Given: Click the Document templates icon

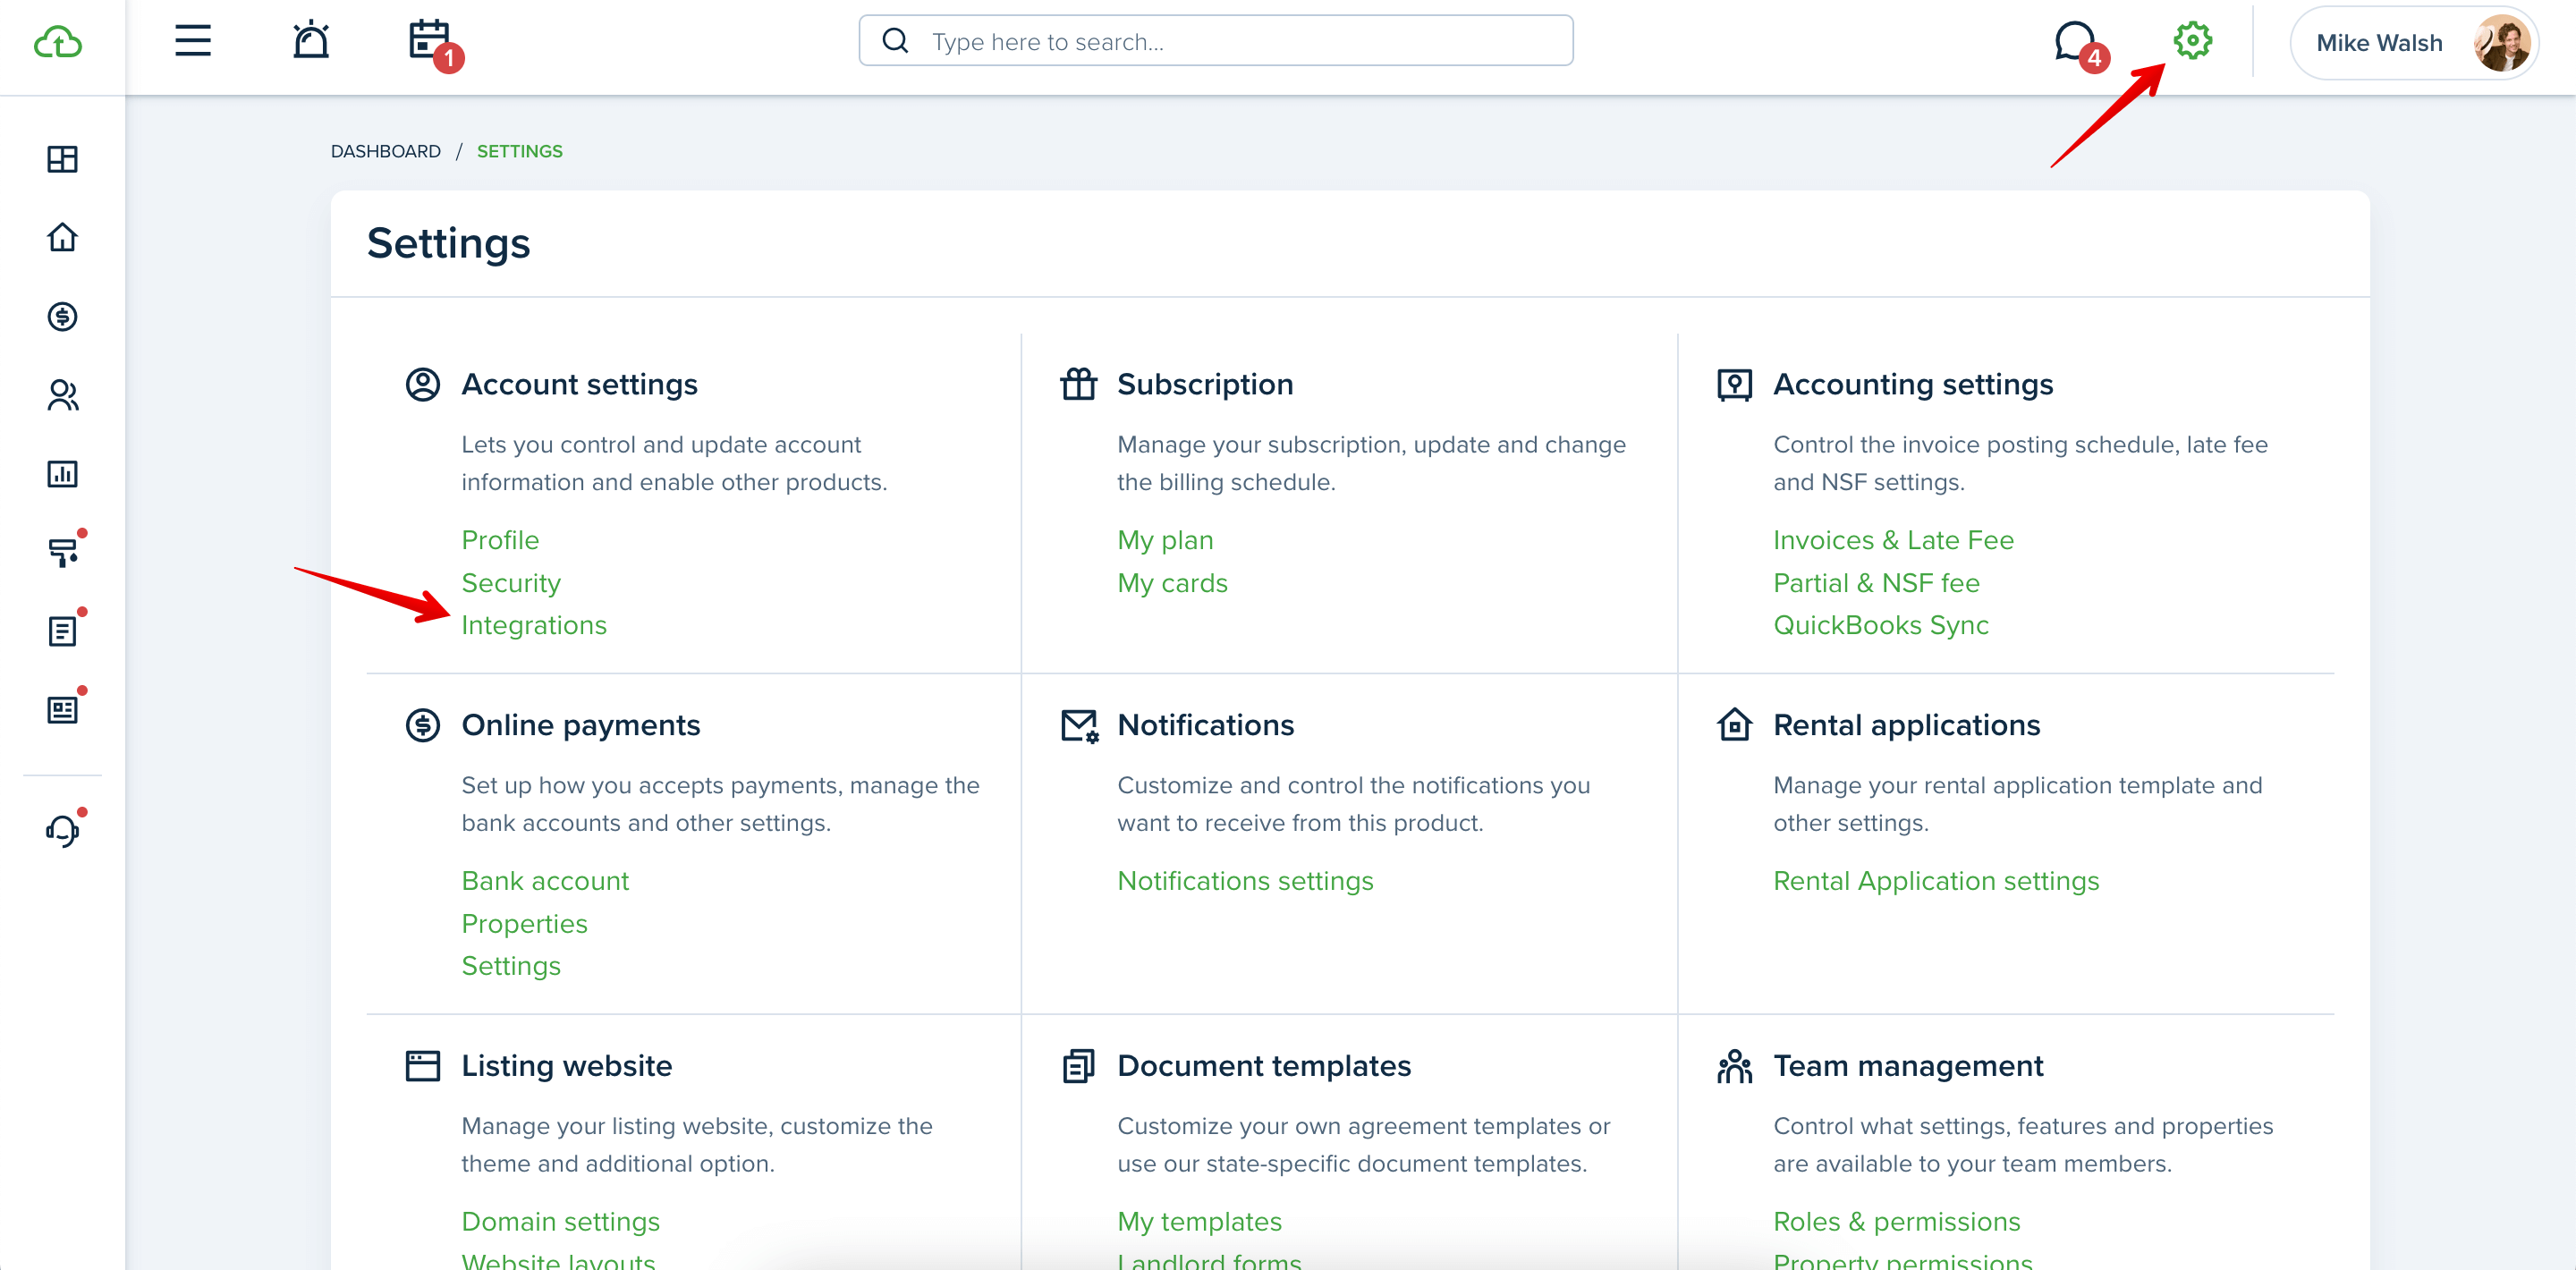Looking at the screenshot, I should click(x=1078, y=1066).
